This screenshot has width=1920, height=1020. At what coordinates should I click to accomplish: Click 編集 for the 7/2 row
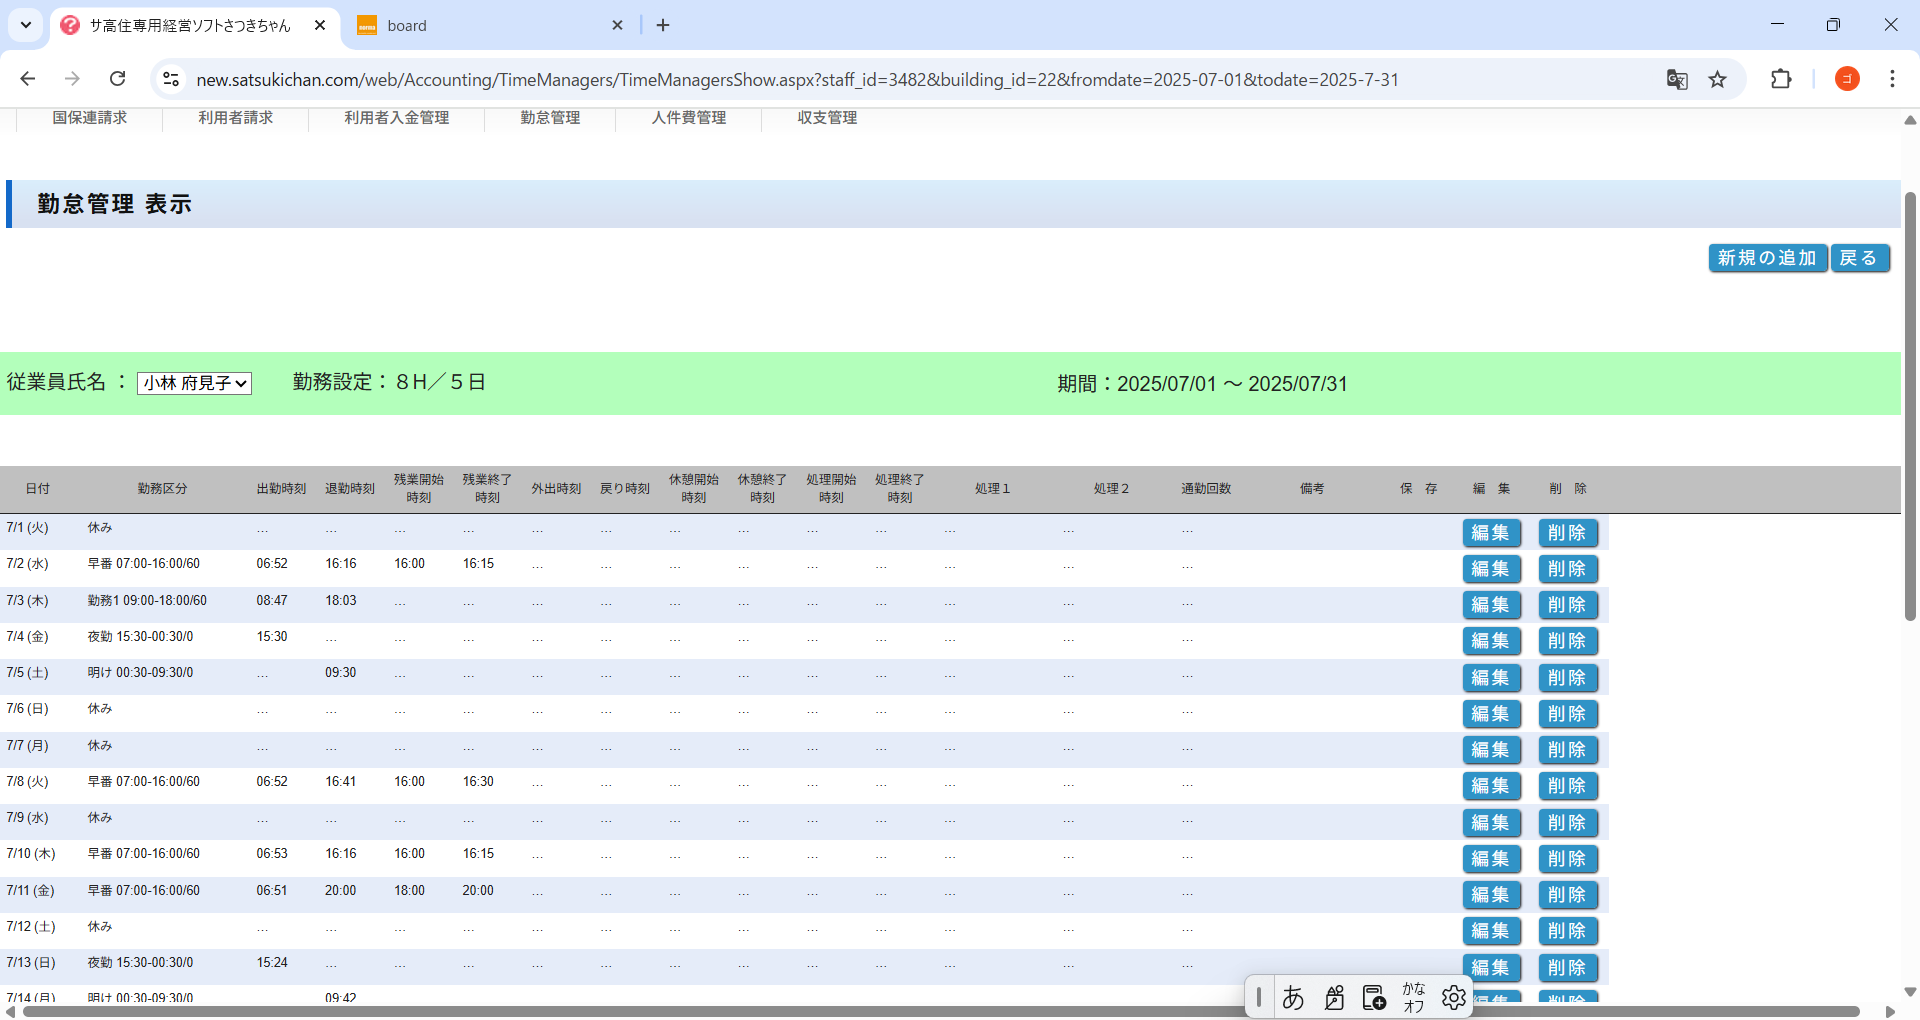coord(1491,569)
